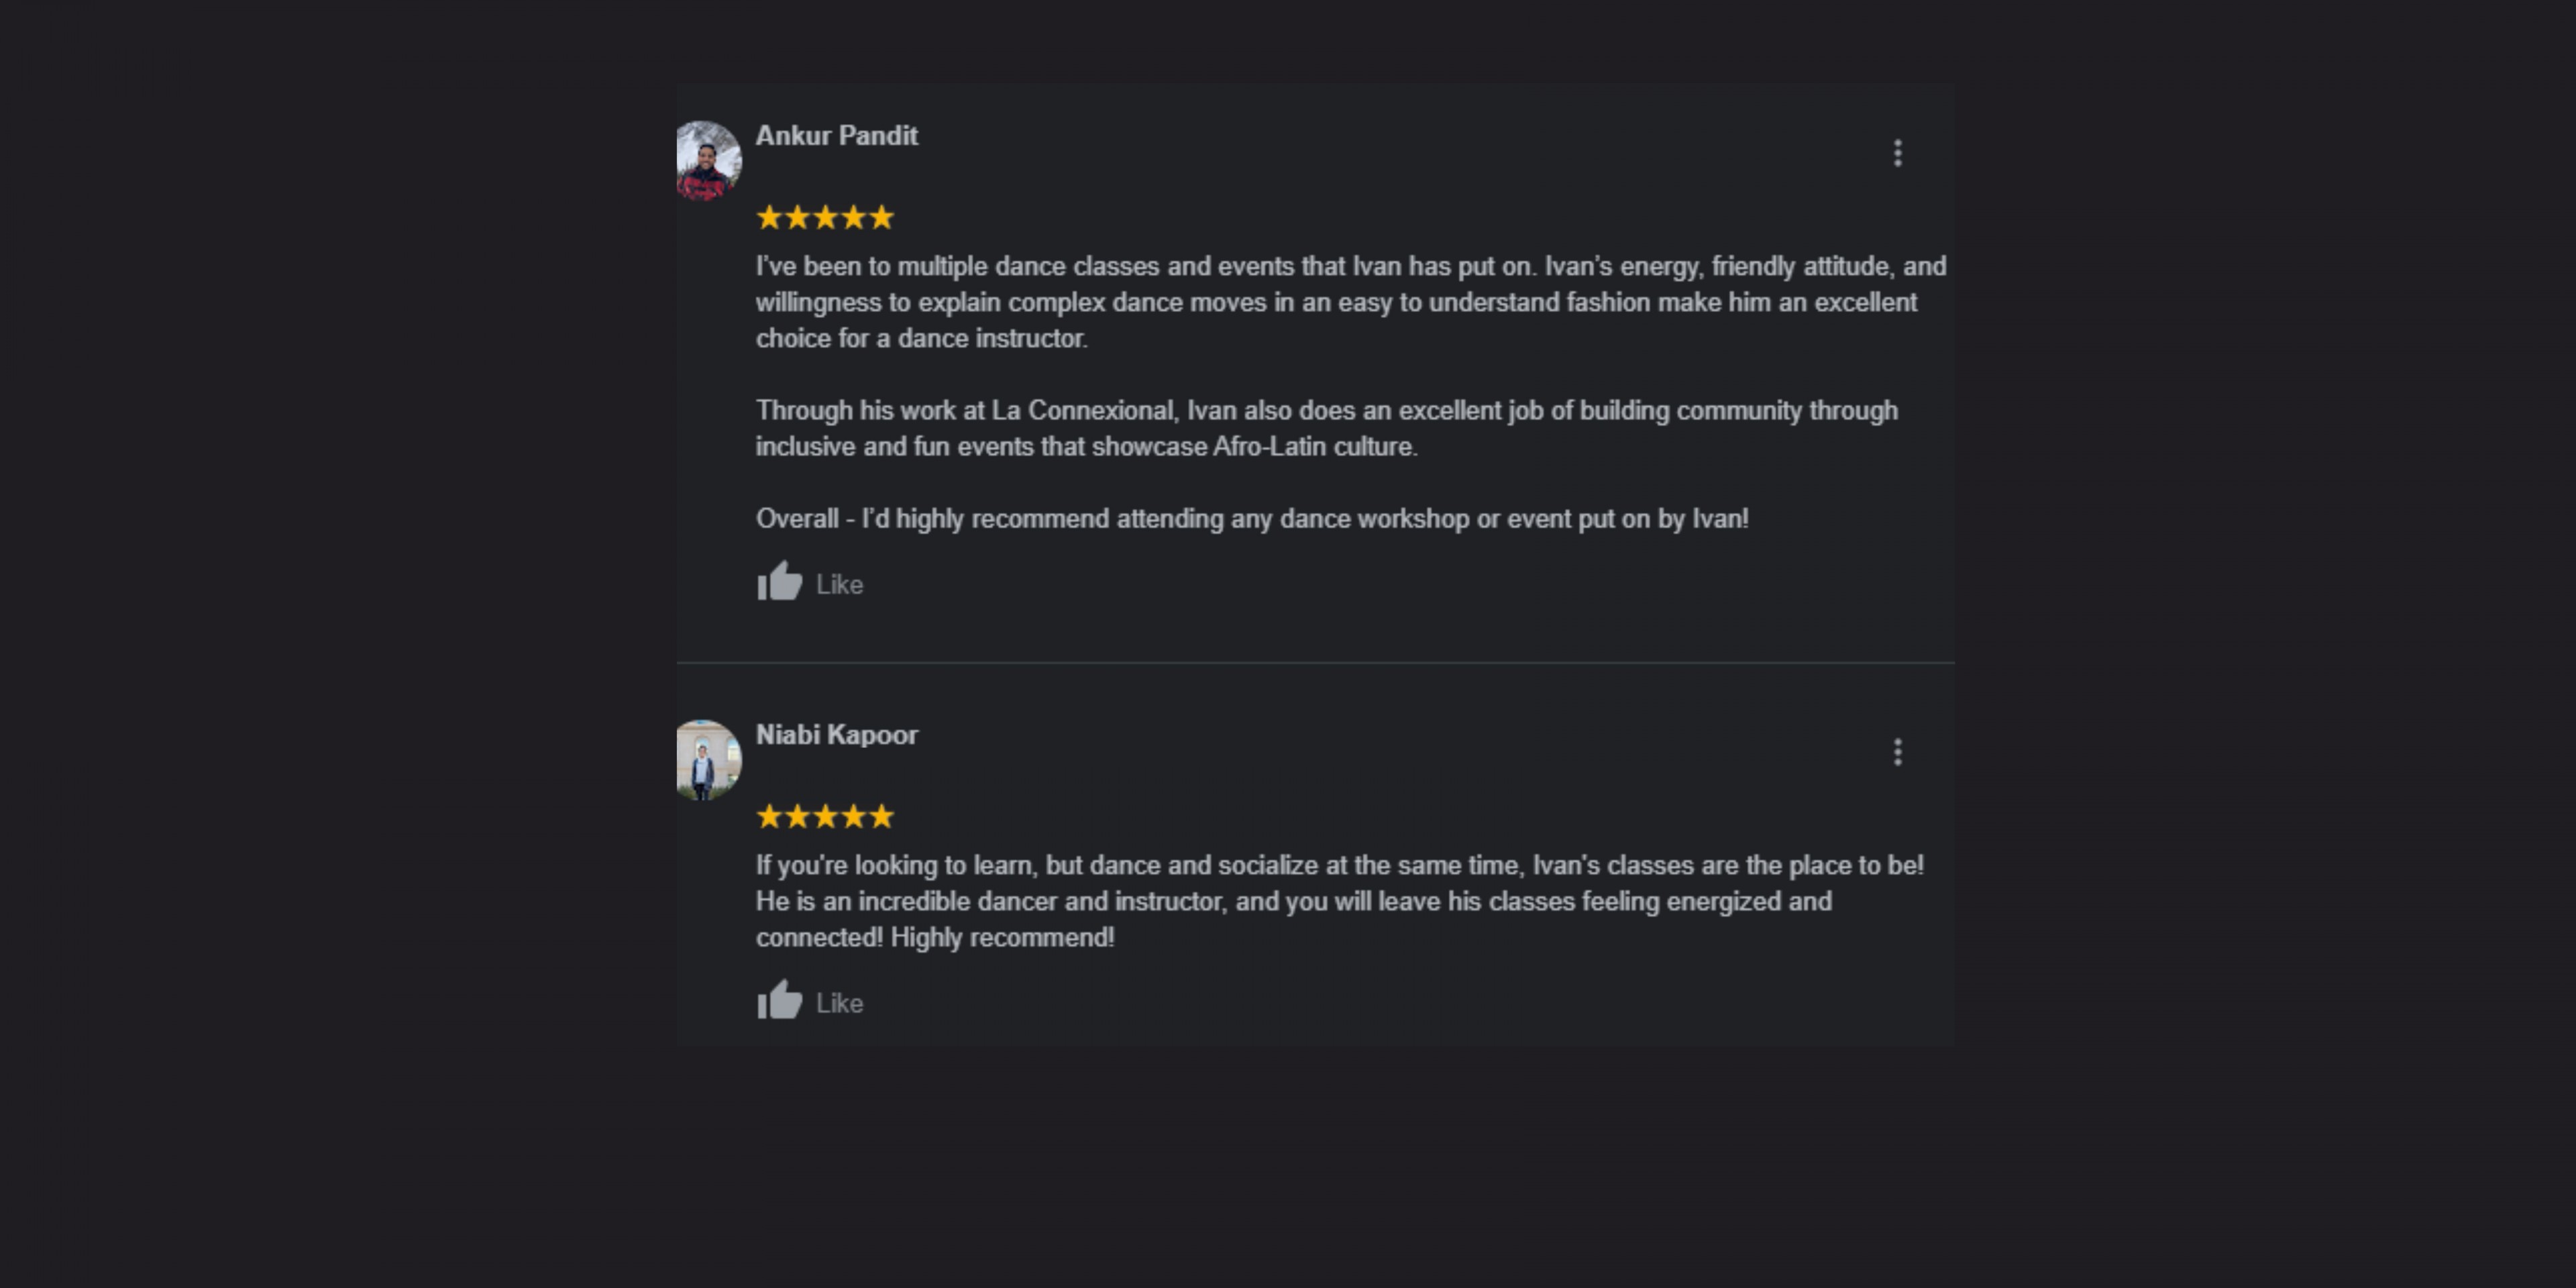Click first star in Ankur Pandit's rating
2576x1288 pixels.
tap(769, 218)
